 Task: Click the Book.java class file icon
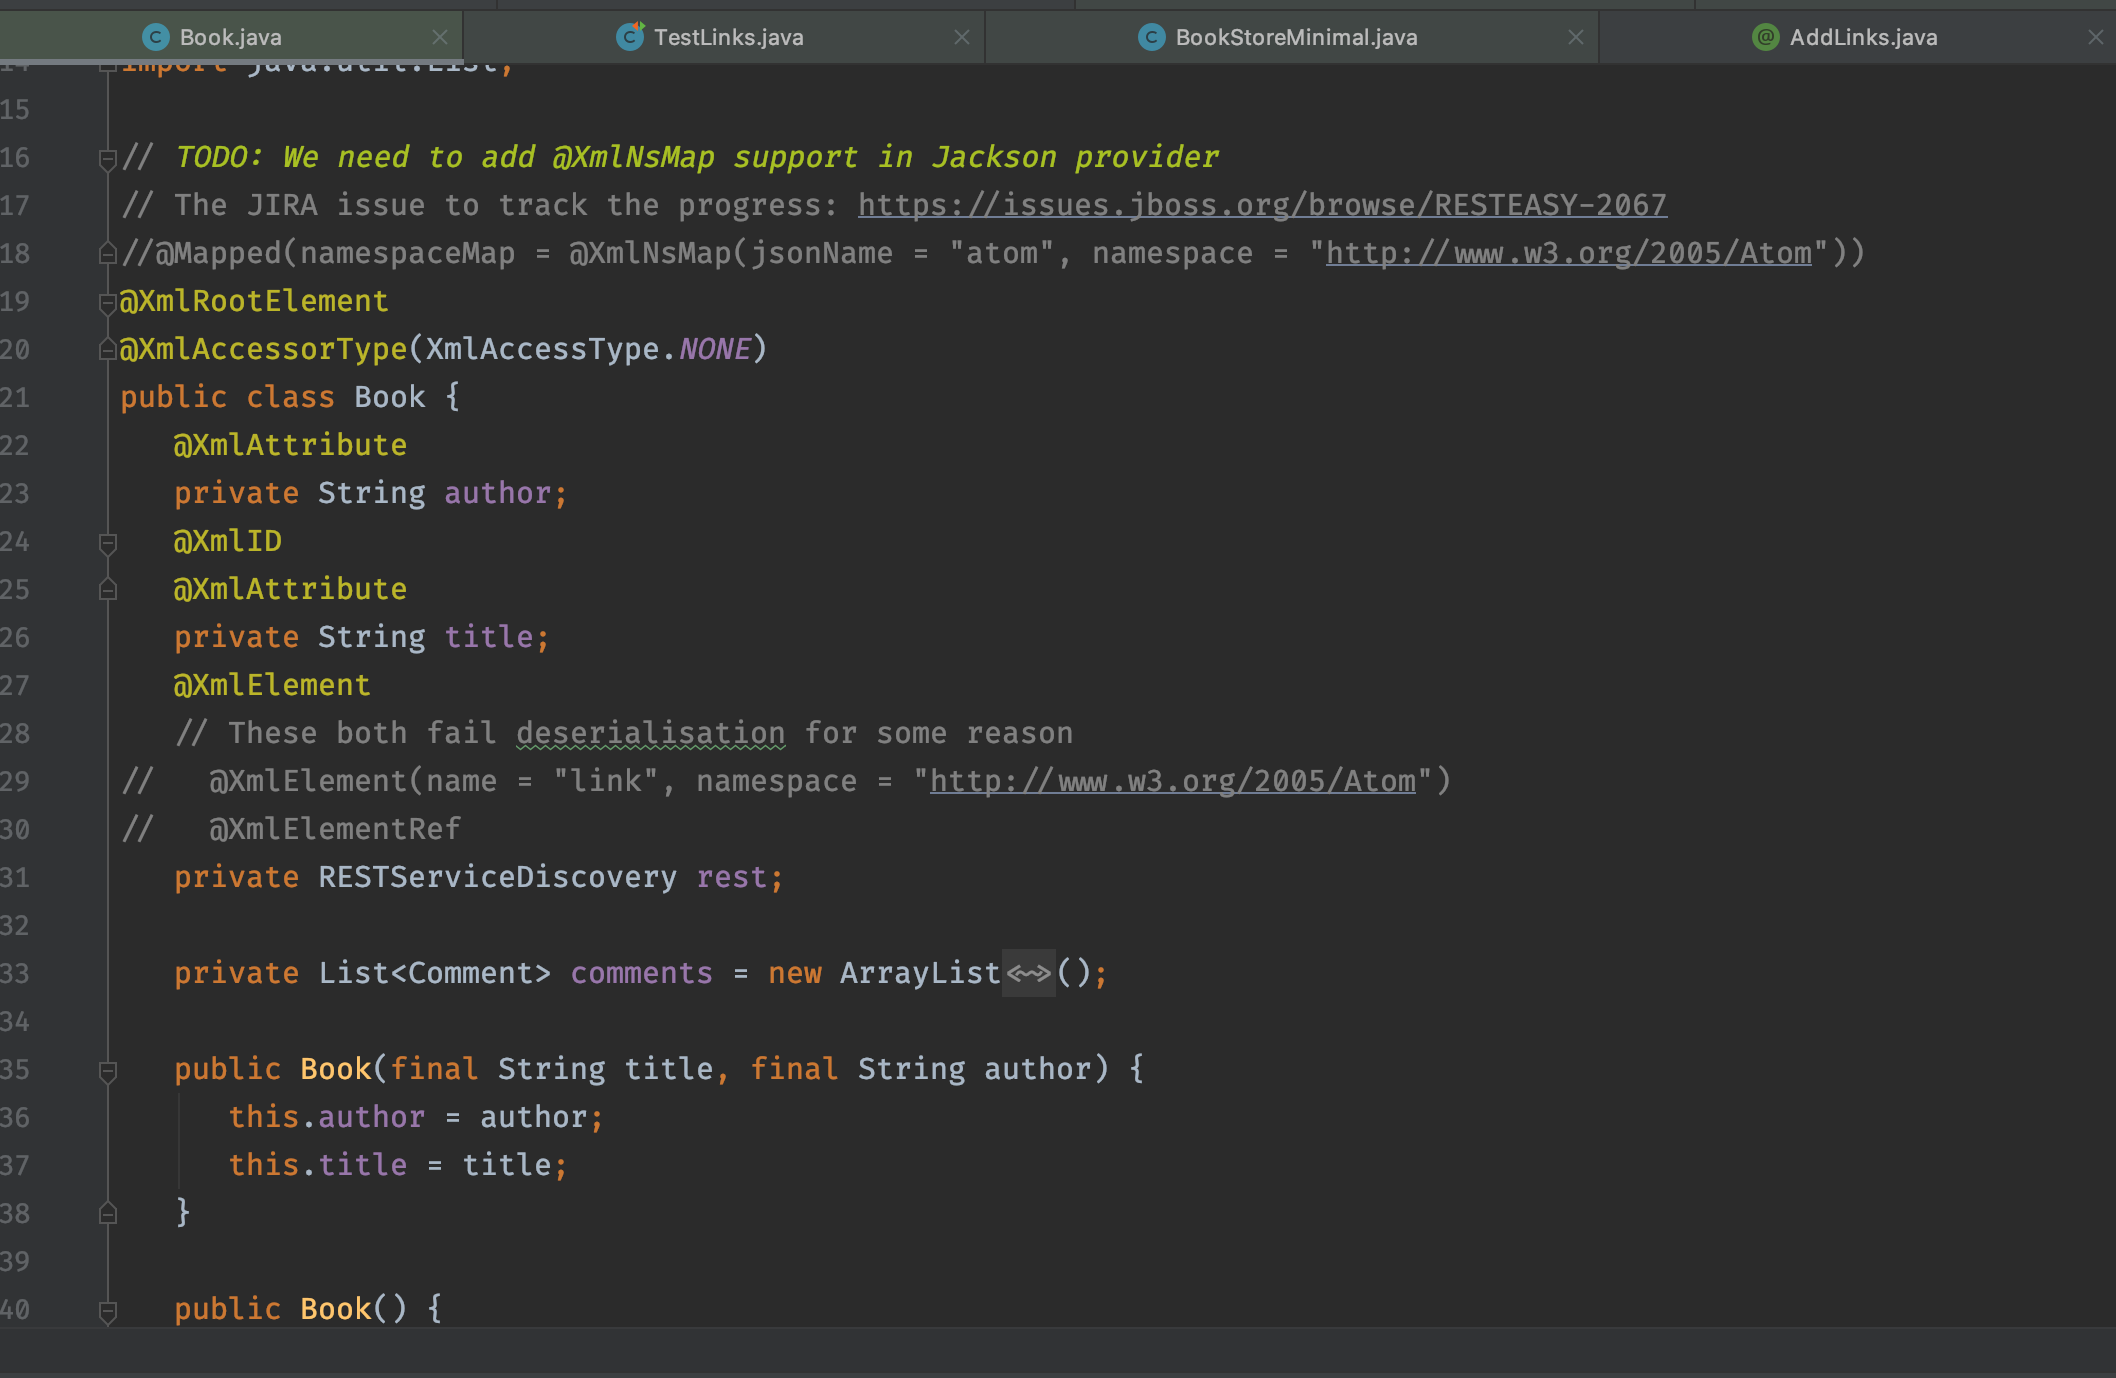tap(155, 37)
